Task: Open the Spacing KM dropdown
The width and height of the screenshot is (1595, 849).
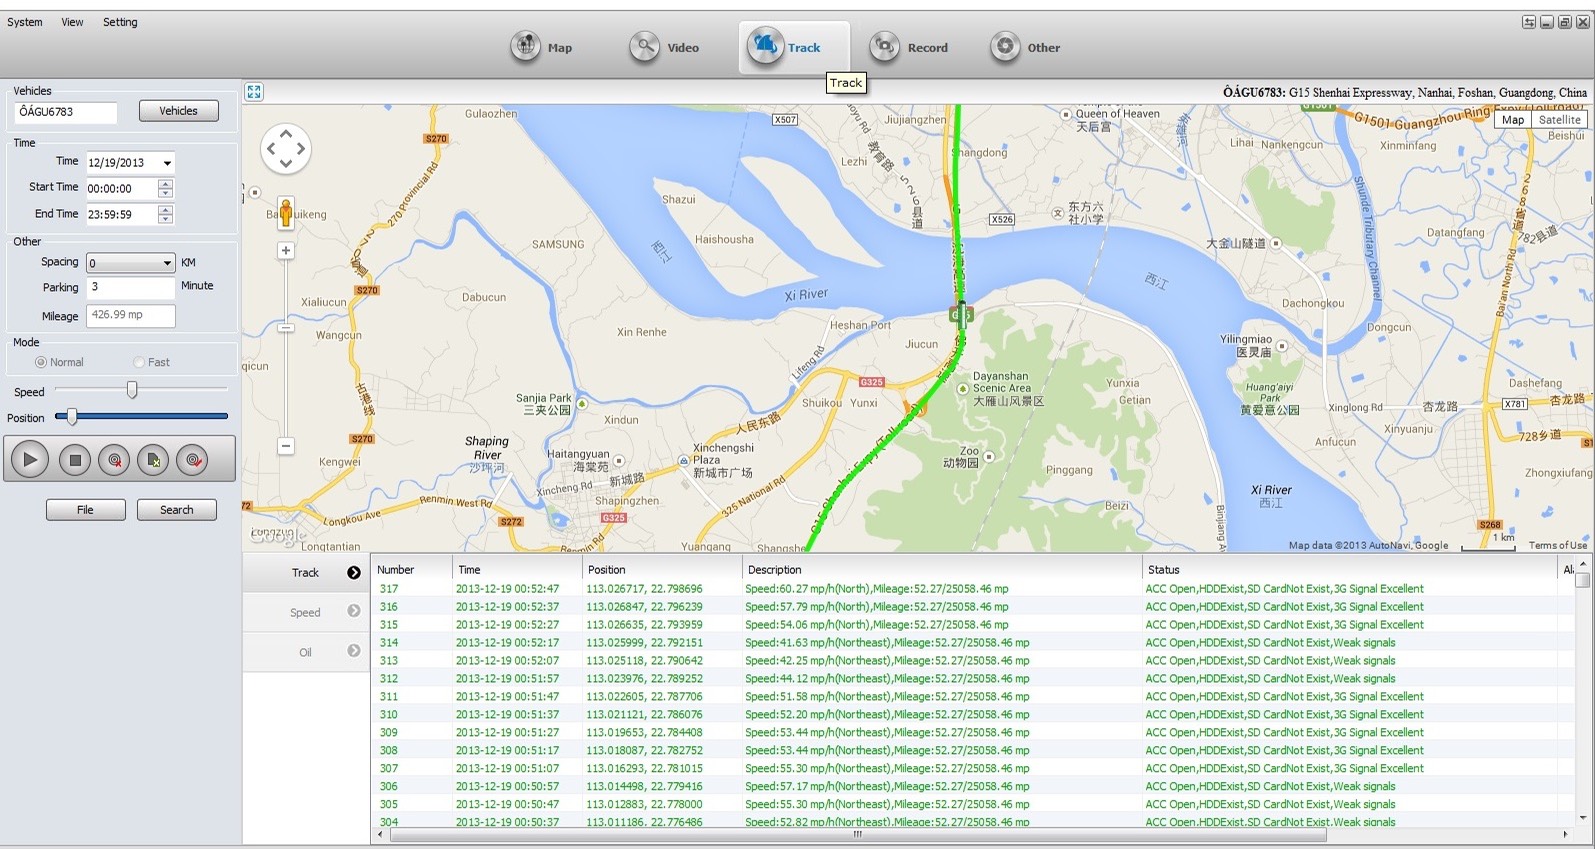Action: 167,263
